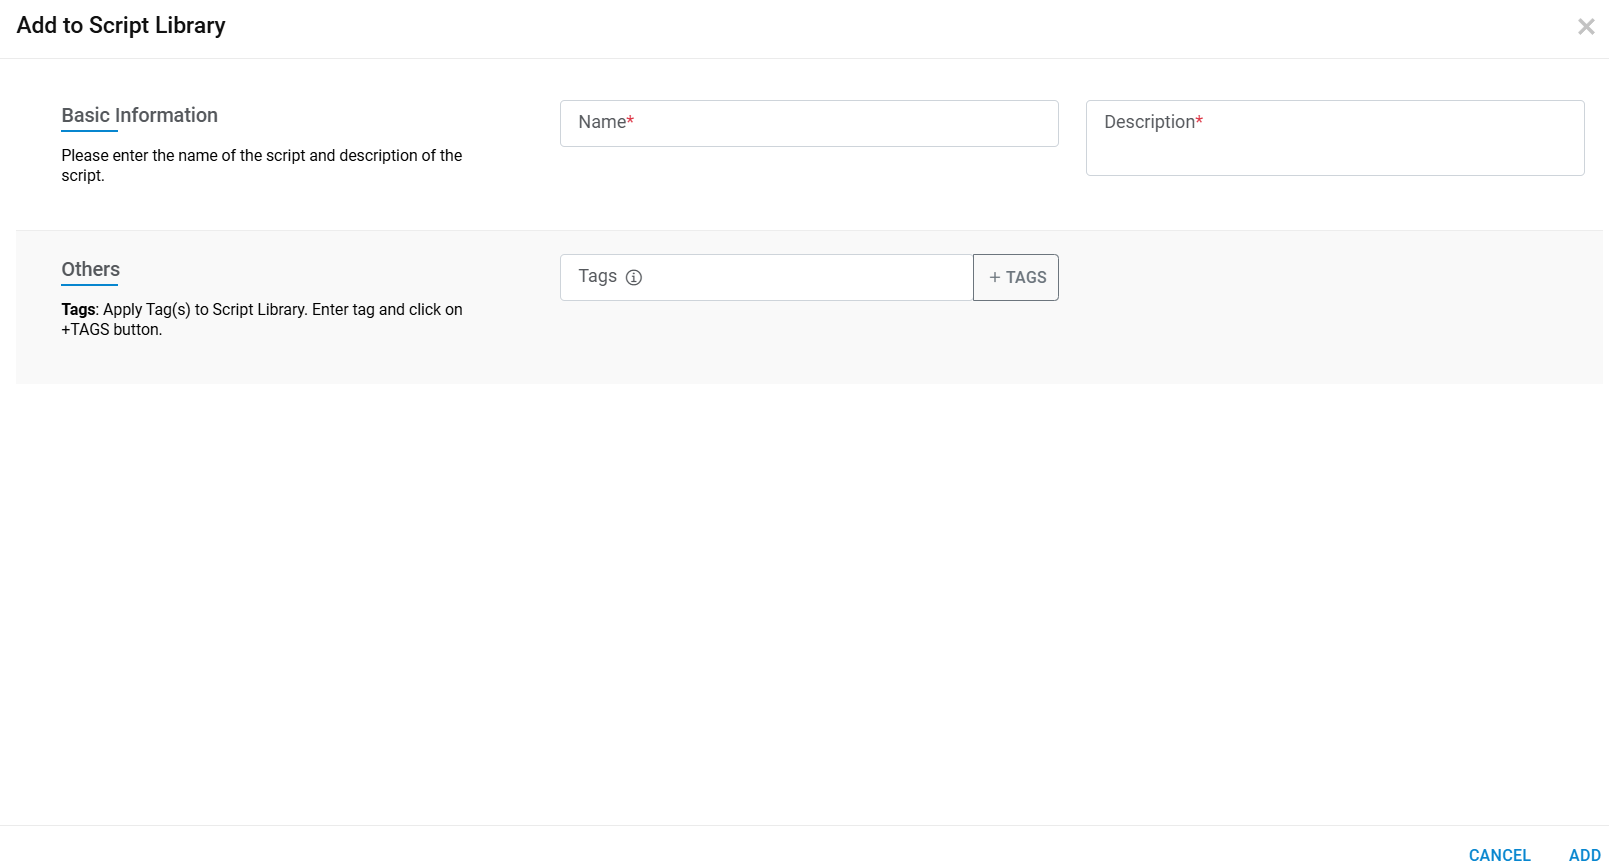Click the TAGS button label

click(x=1026, y=277)
